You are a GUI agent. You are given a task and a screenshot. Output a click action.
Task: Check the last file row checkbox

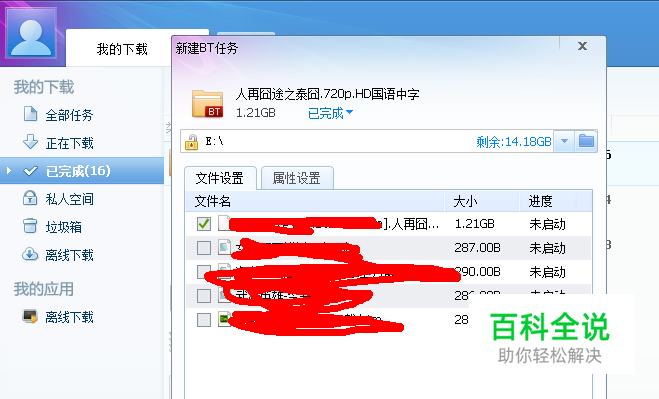click(x=204, y=320)
